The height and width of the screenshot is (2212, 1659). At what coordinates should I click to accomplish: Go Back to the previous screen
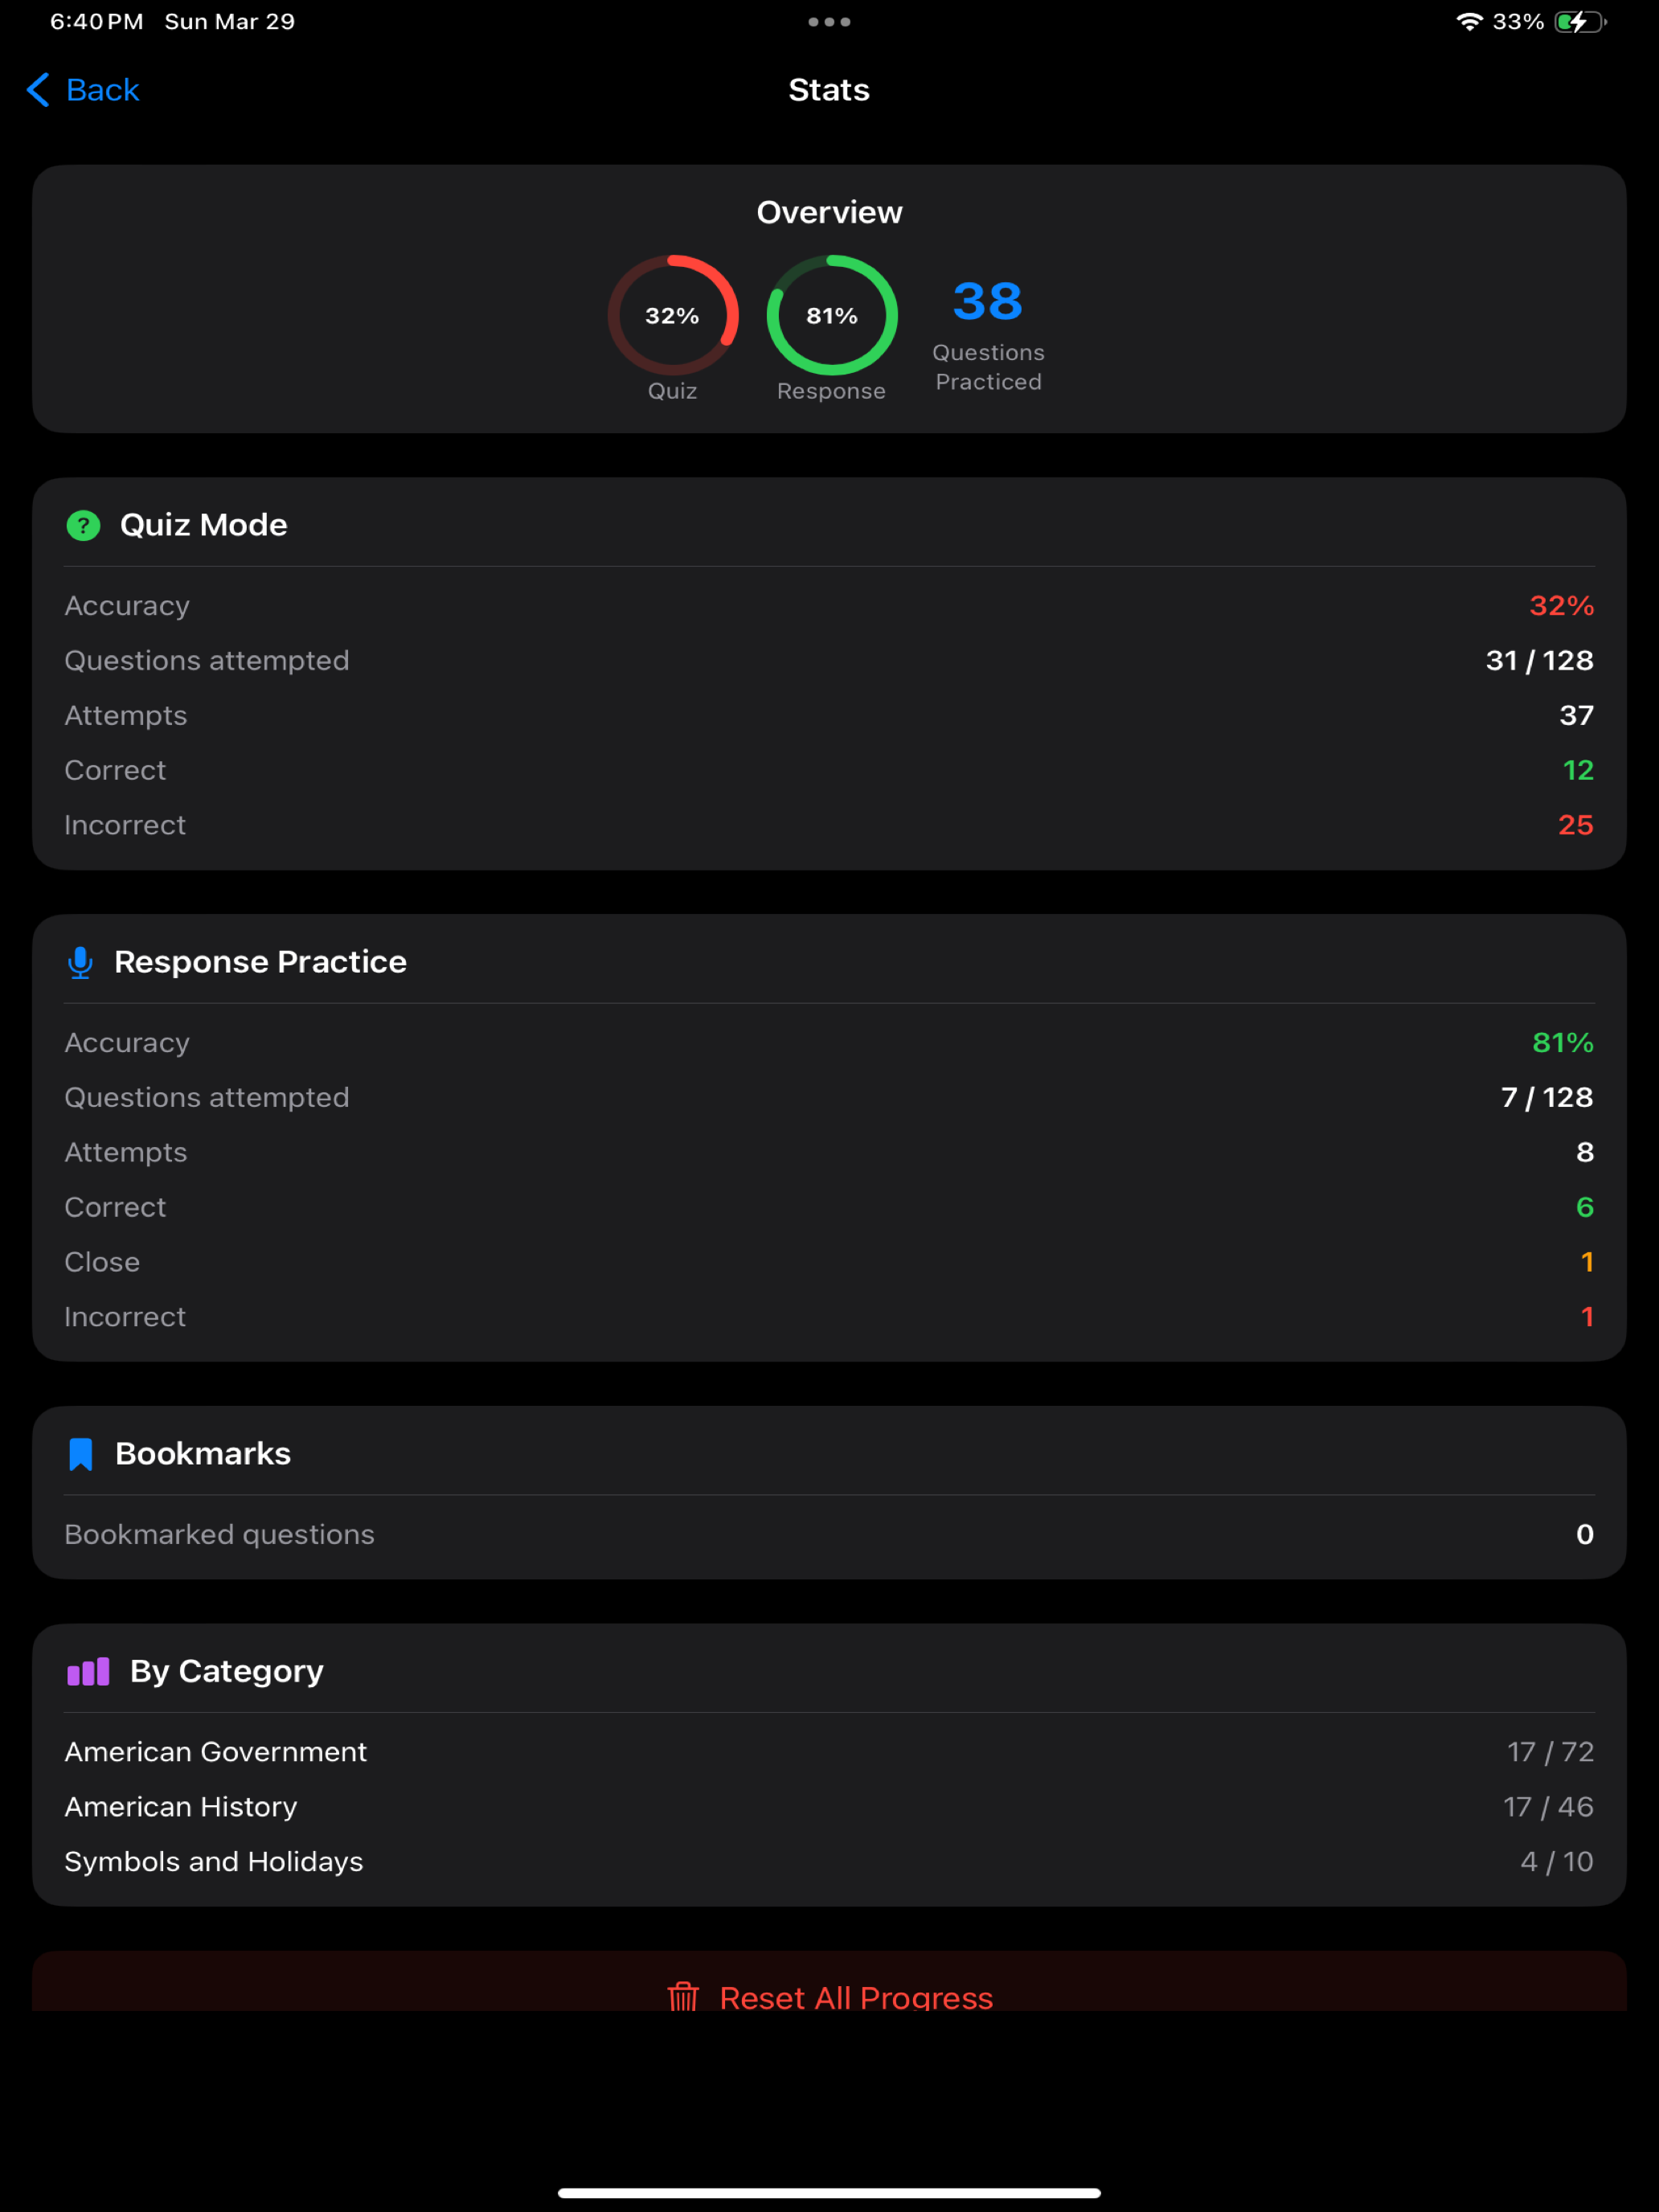[x=82, y=90]
